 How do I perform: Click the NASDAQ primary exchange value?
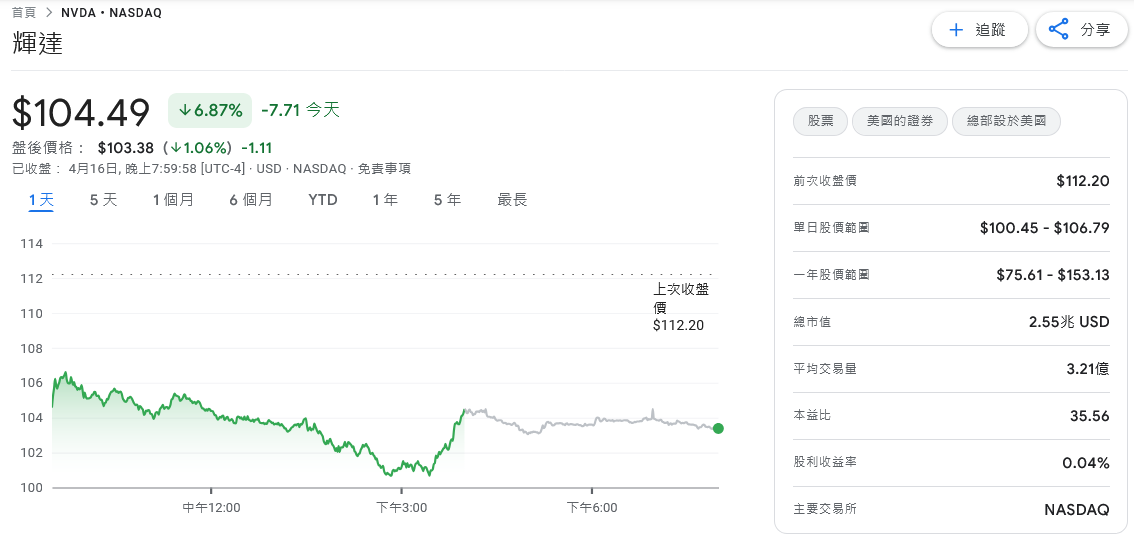click(x=1077, y=510)
